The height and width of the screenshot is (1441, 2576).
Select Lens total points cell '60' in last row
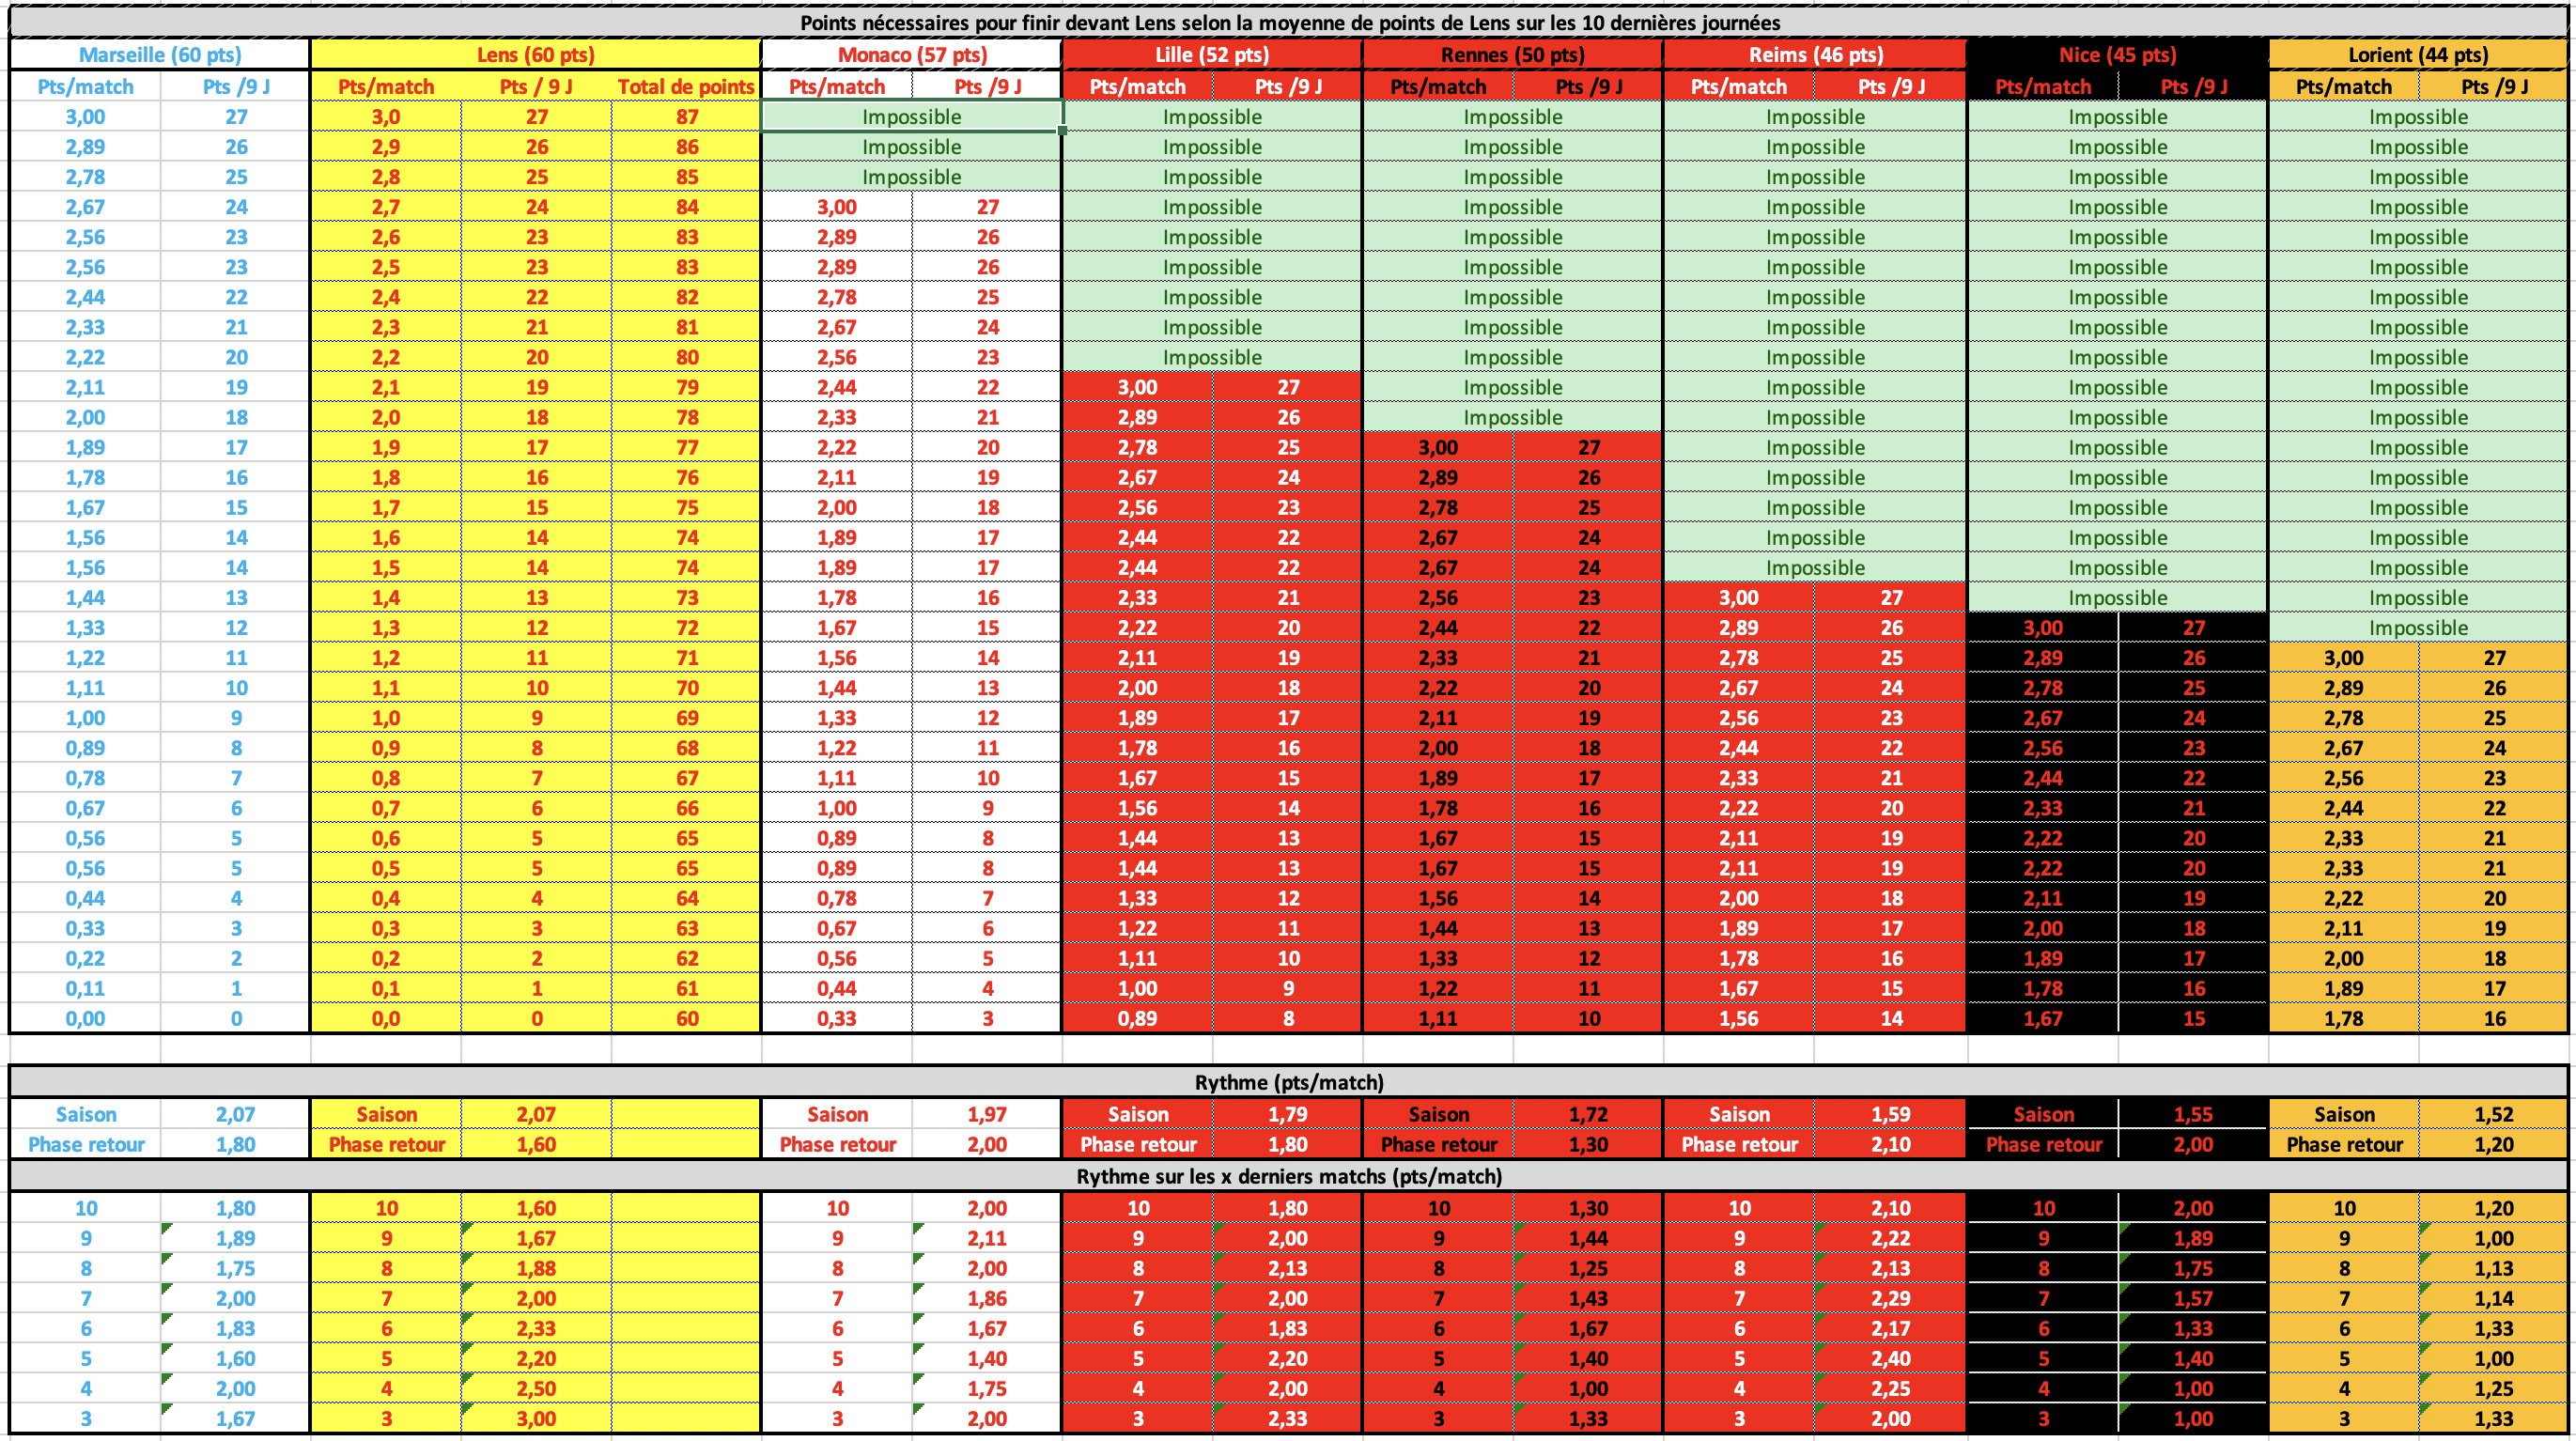click(x=686, y=1018)
